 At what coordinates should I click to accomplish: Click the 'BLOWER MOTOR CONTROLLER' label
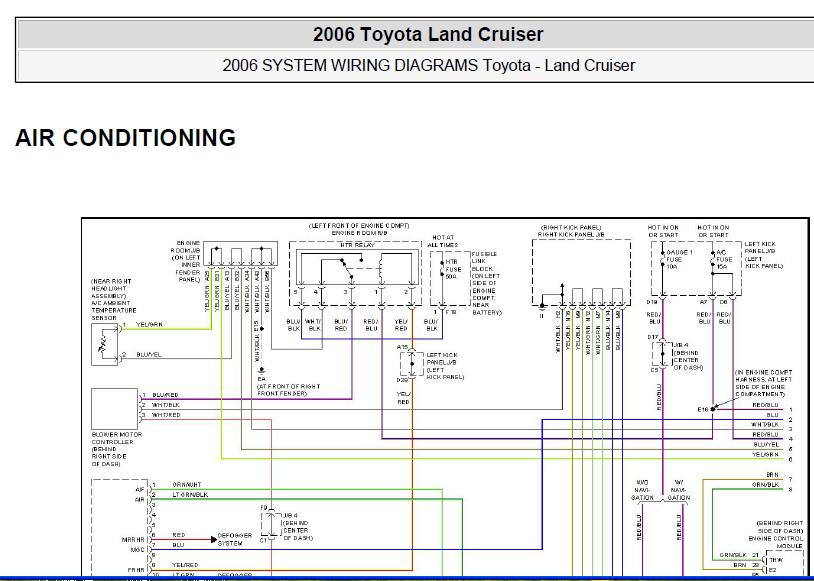pyautogui.click(x=116, y=438)
